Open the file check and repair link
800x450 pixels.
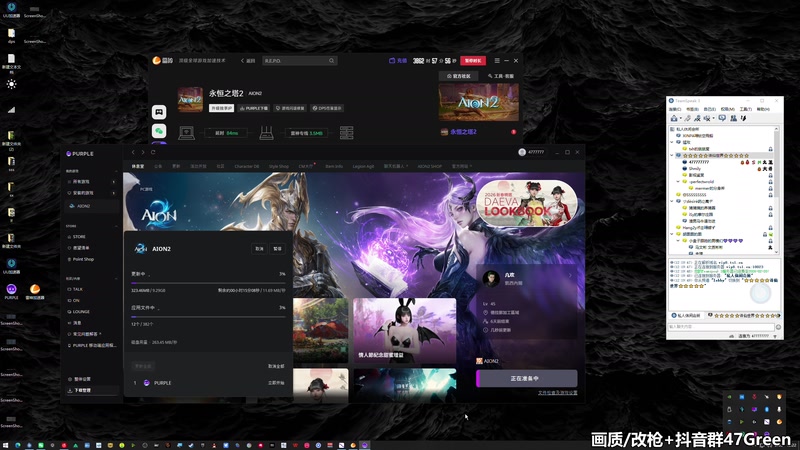coord(558,393)
